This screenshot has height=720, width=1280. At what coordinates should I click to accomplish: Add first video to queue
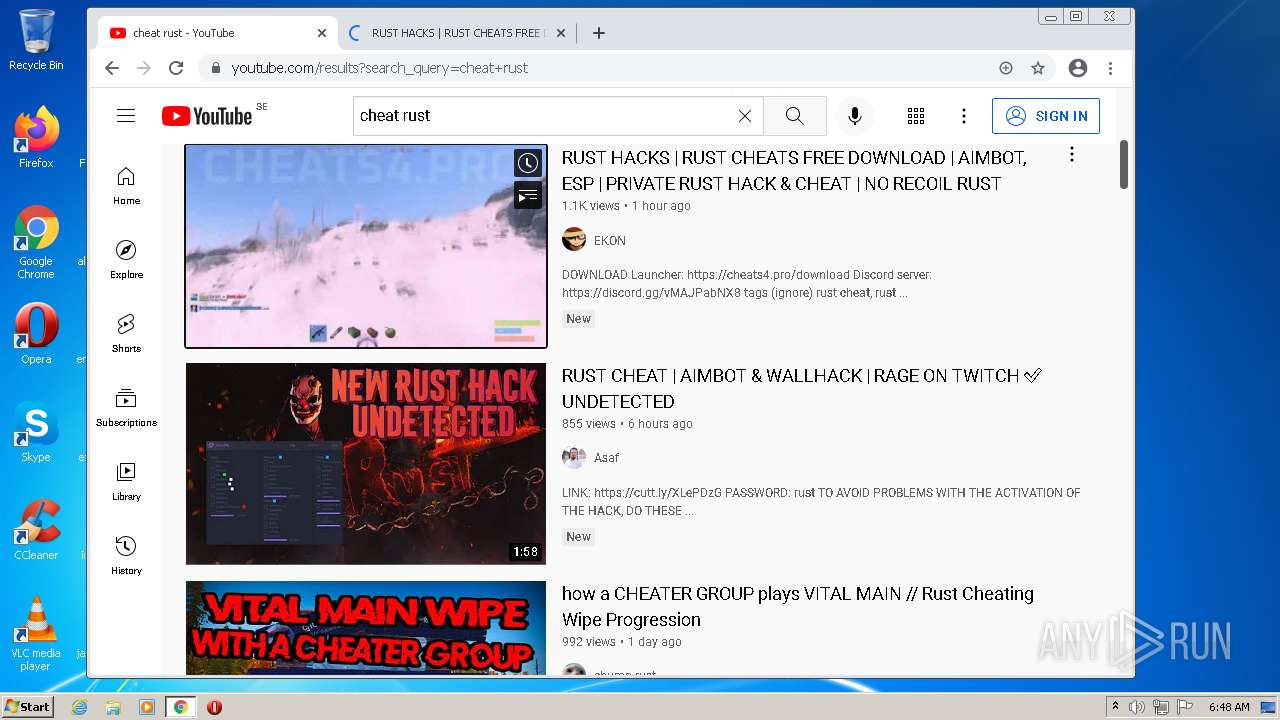tap(528, 196)
